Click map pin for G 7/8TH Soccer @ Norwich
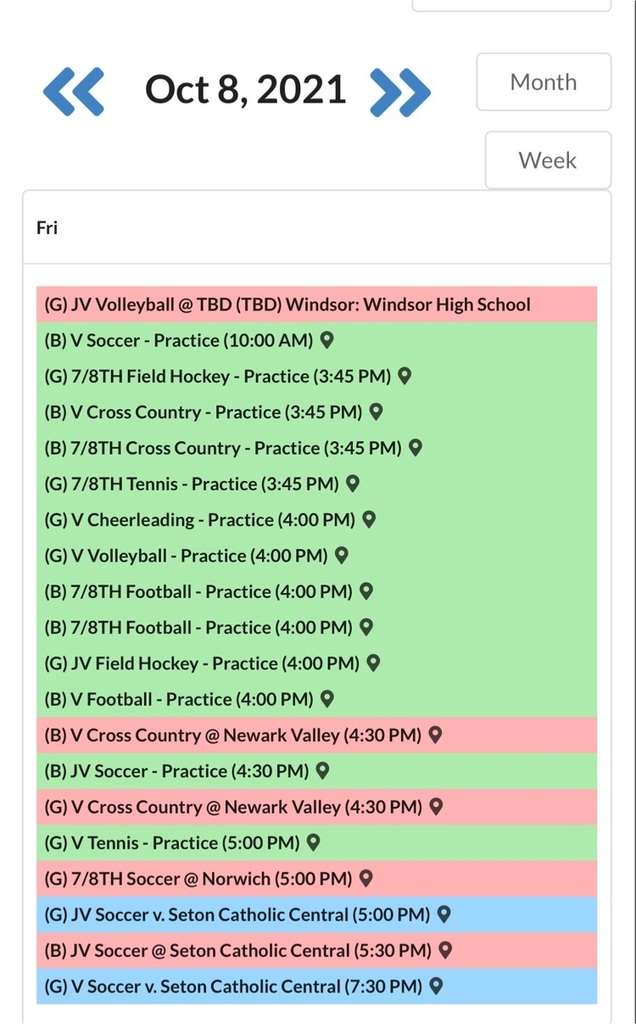The width and height of the screenshot is (636, 1024). (x=366, y=878)
